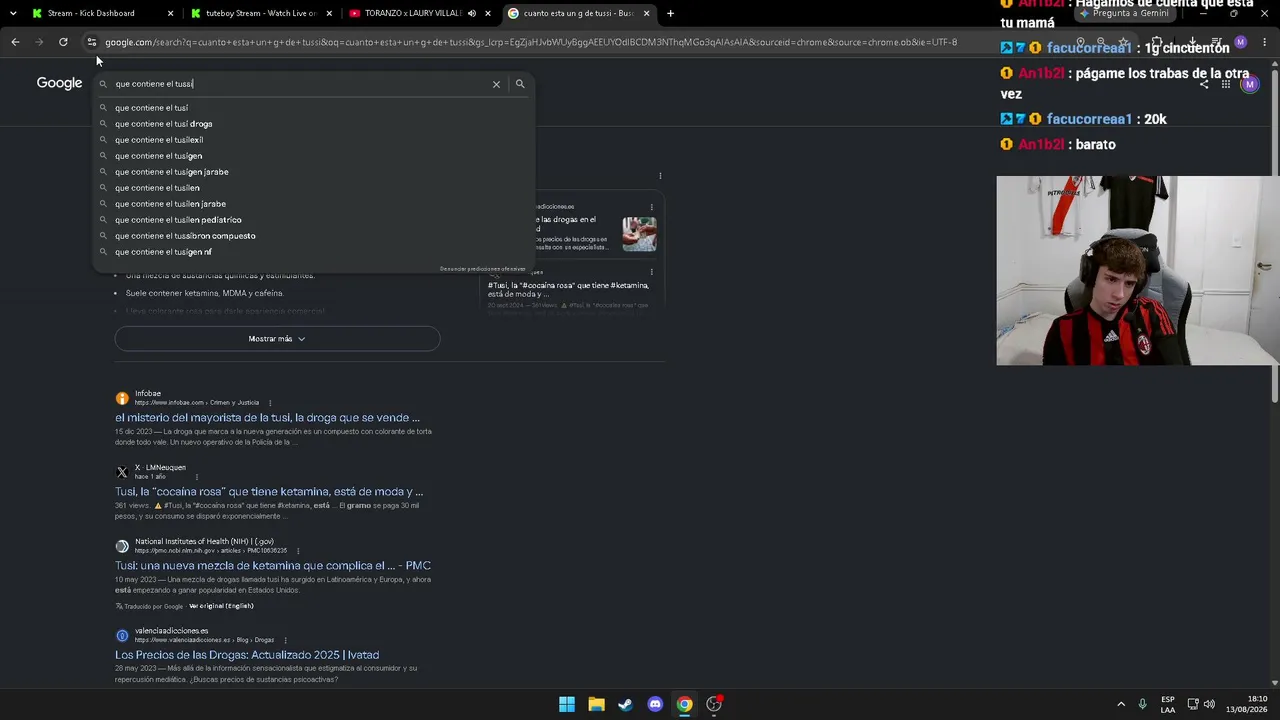Pick suggestion 'que contiene el tusigen jarabe'

click(x=314, y=172)
